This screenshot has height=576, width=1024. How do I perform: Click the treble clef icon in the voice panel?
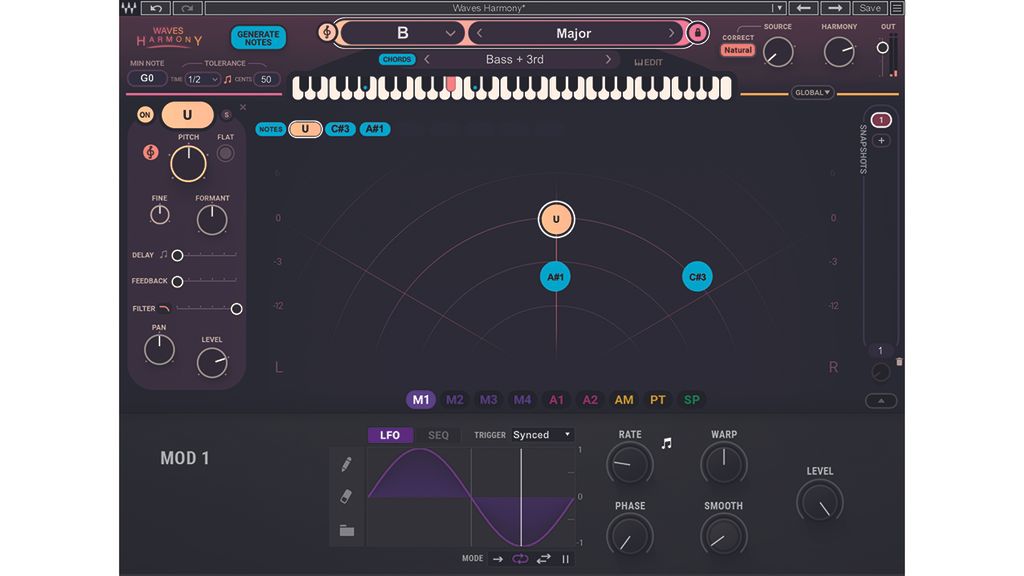click(x=150, y=152)
